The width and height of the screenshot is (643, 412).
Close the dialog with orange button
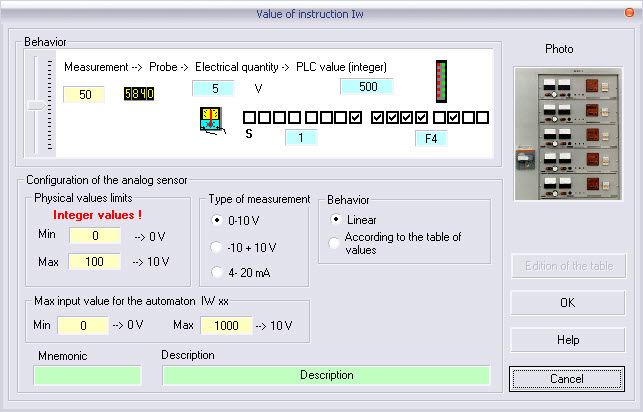[x=629, y=13]
